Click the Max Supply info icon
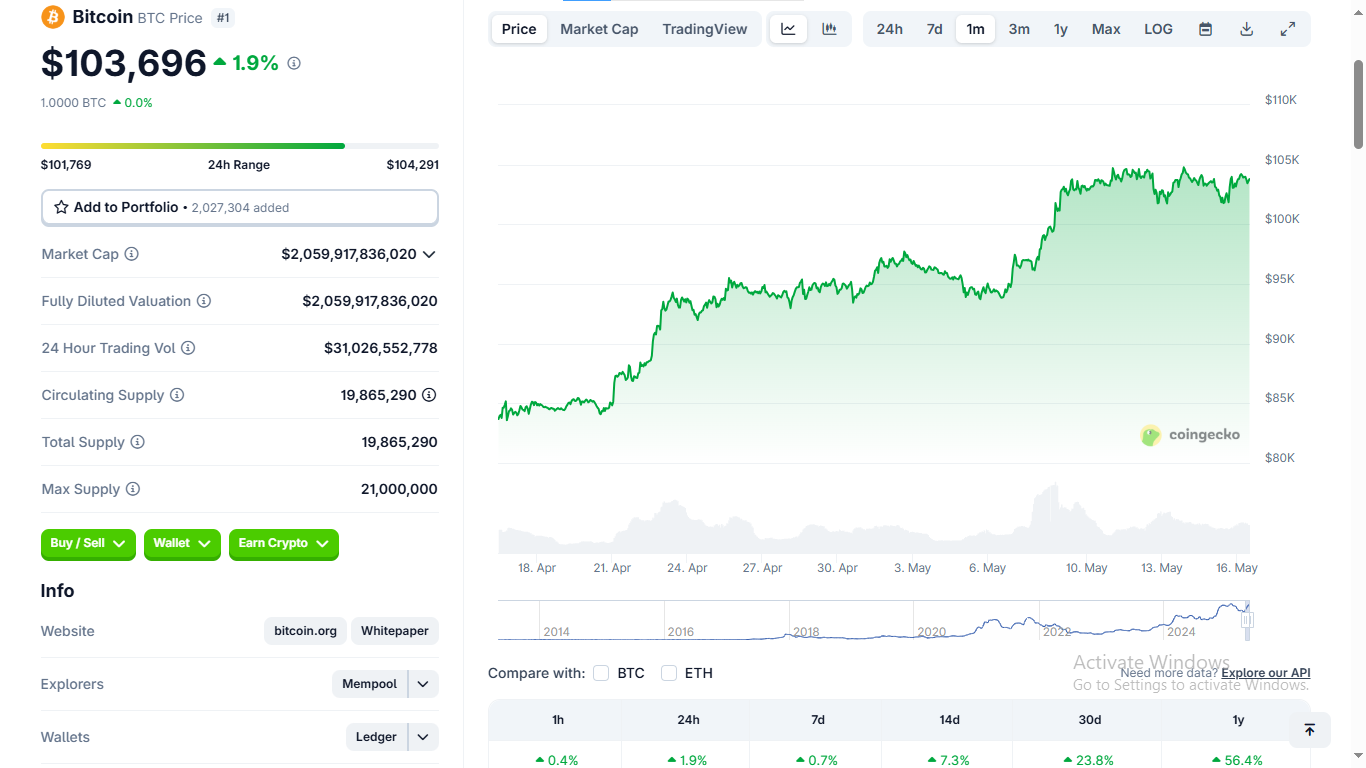Screen dimensions: 1366x768 [x=133, y=489]
